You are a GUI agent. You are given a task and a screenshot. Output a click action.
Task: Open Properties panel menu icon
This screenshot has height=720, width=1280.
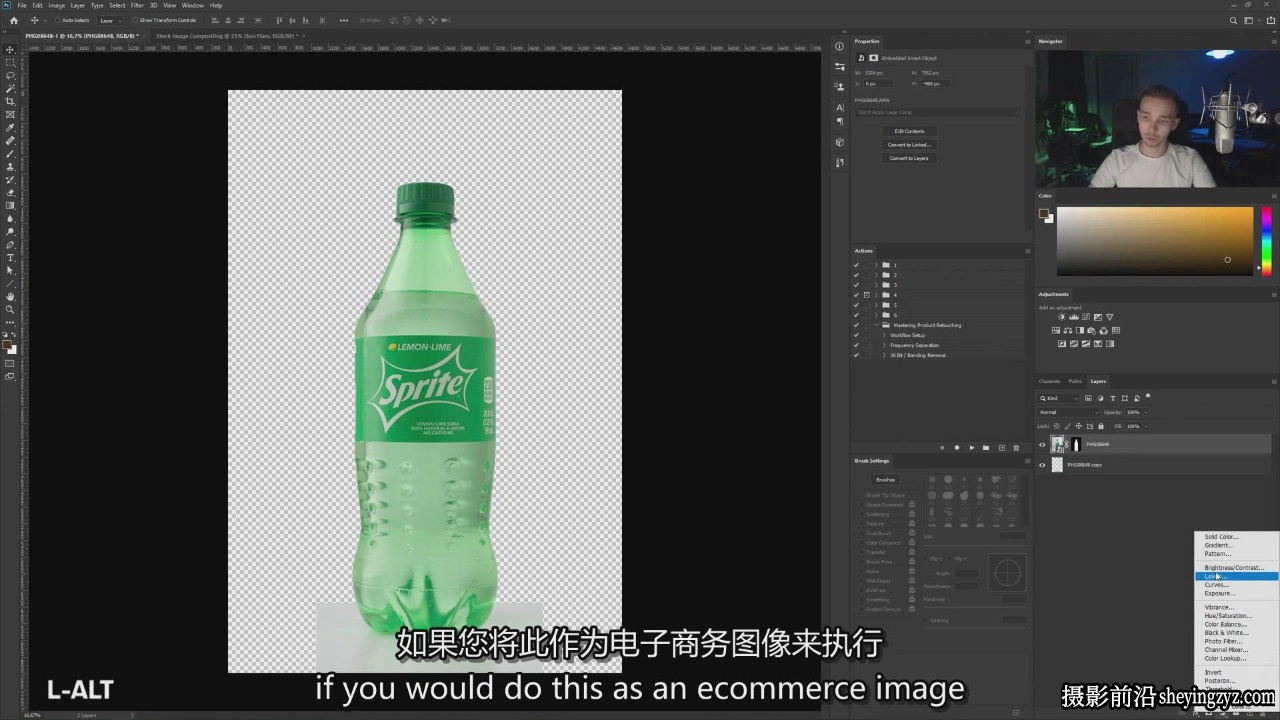click(x=1027, y=41)
